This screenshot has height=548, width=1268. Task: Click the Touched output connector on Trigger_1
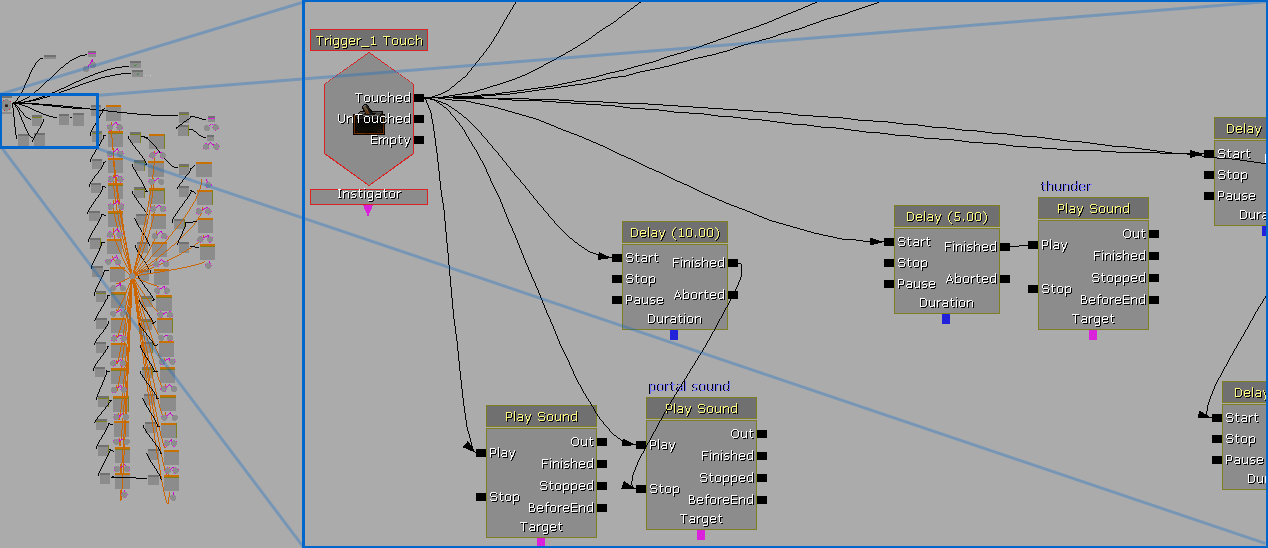pyautogui.click(x=418, y=98)
